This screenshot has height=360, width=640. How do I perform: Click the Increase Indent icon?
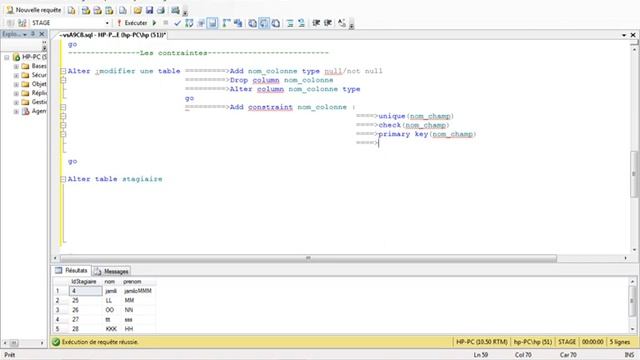click(x=328, y=23)
